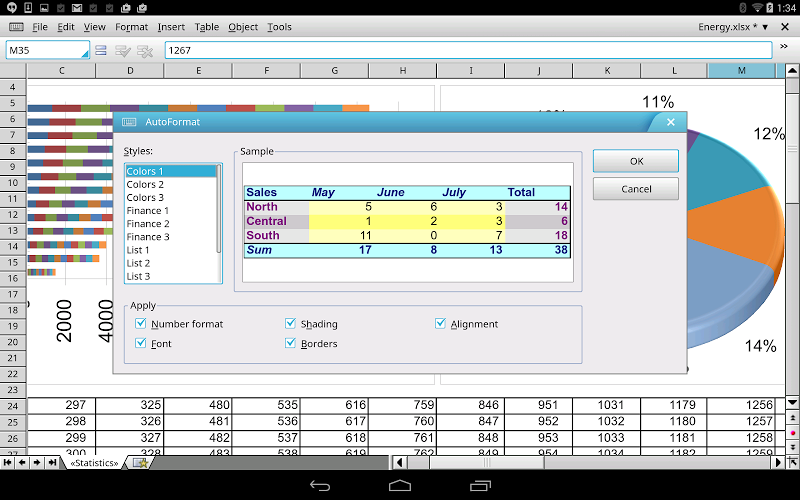Select Finance 1 style
The height and width of the screenshot is (500, 800).
coord(171,211)
